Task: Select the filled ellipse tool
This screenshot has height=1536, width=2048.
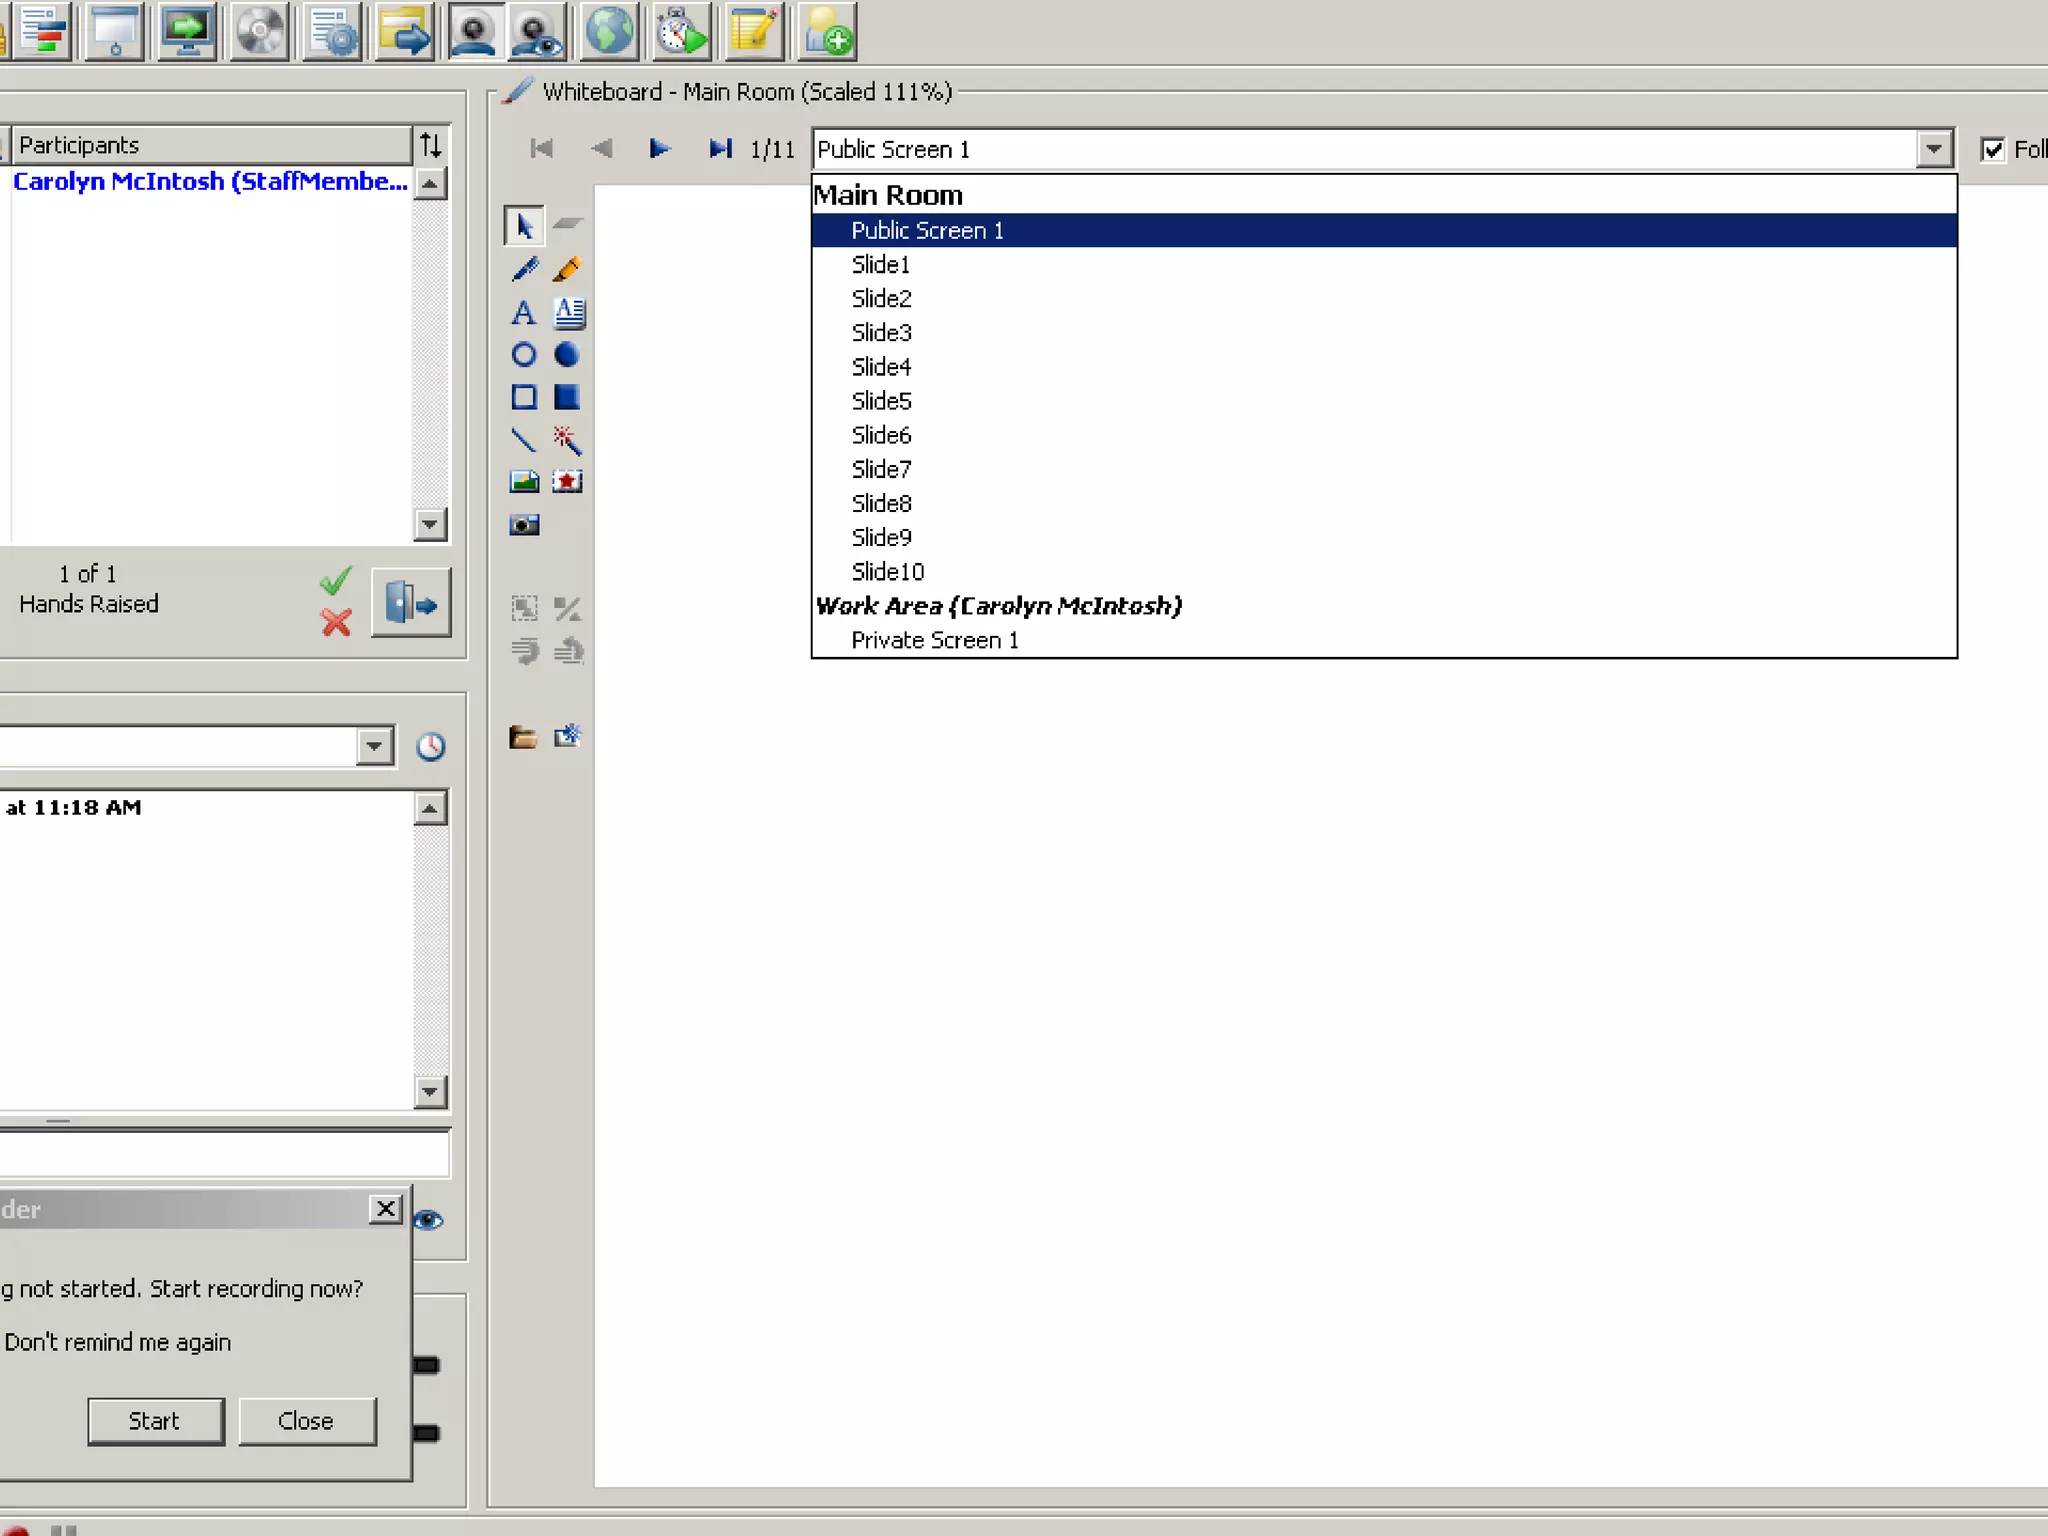Action: click(x=567, y=355)
